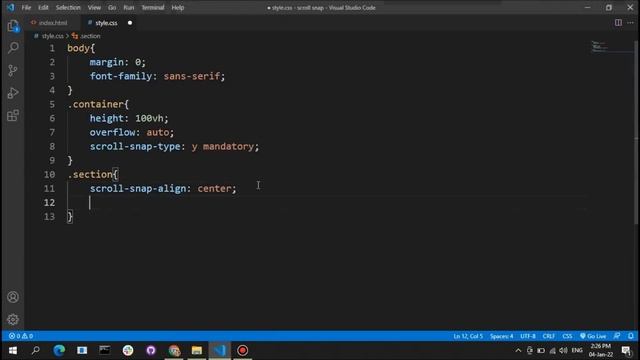Open the Edit menu

point(43,7)
